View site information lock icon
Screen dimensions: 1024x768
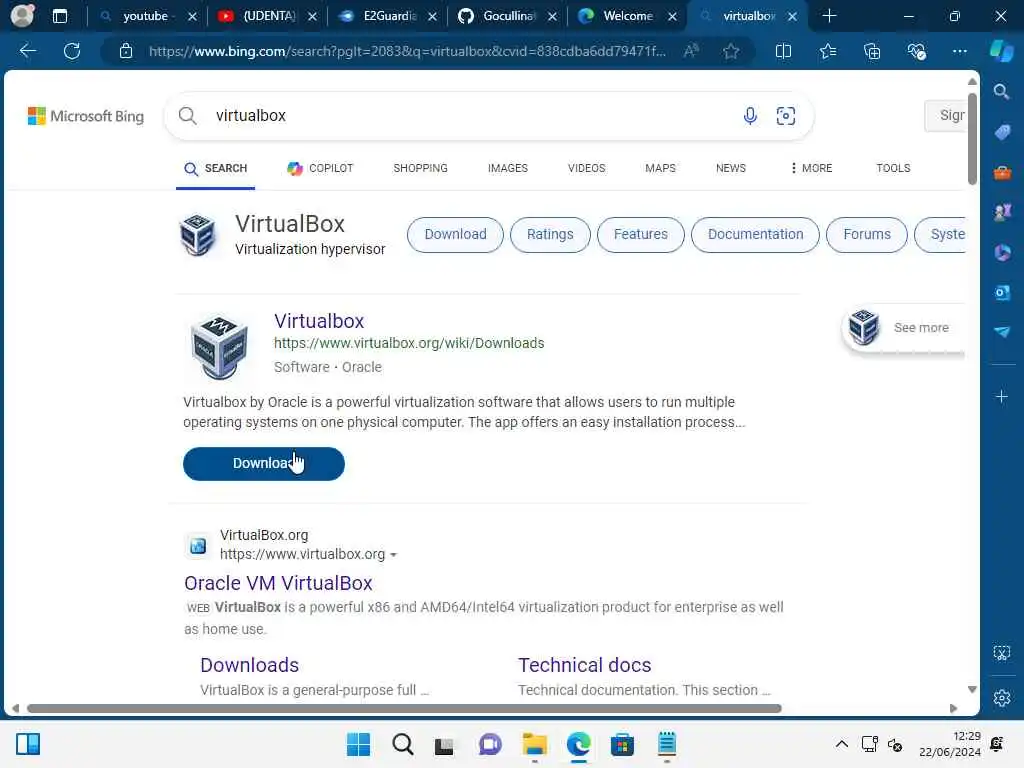[x=126, y=51]
